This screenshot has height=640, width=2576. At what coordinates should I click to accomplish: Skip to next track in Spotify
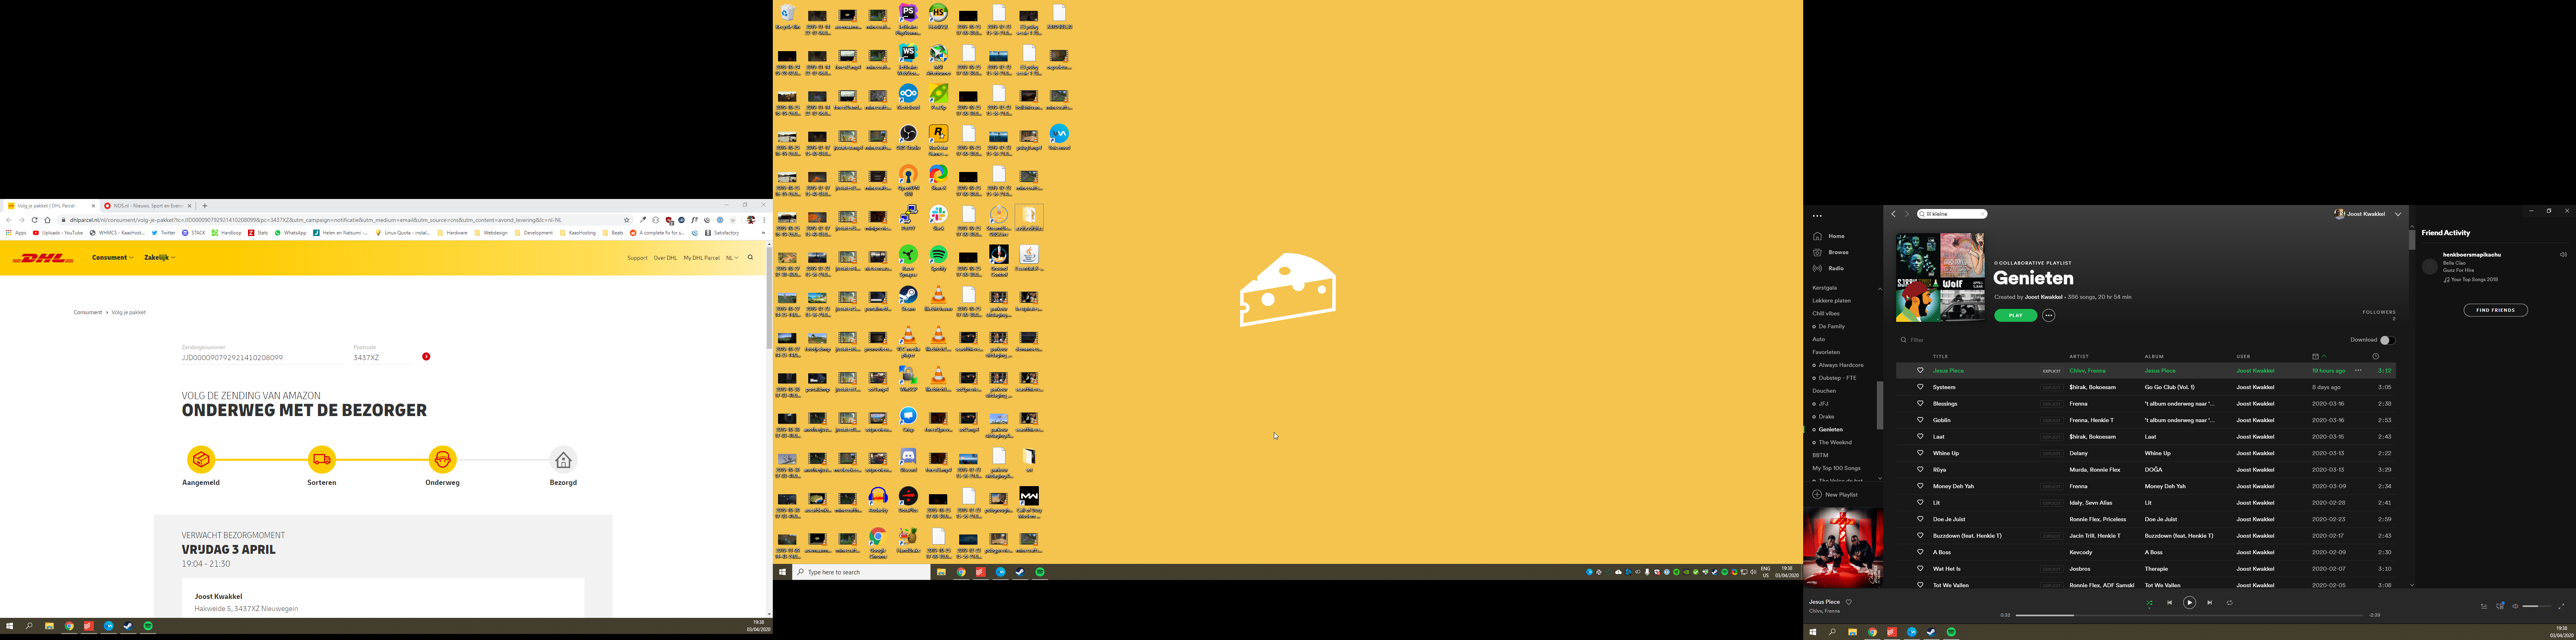coord(2210,603)
